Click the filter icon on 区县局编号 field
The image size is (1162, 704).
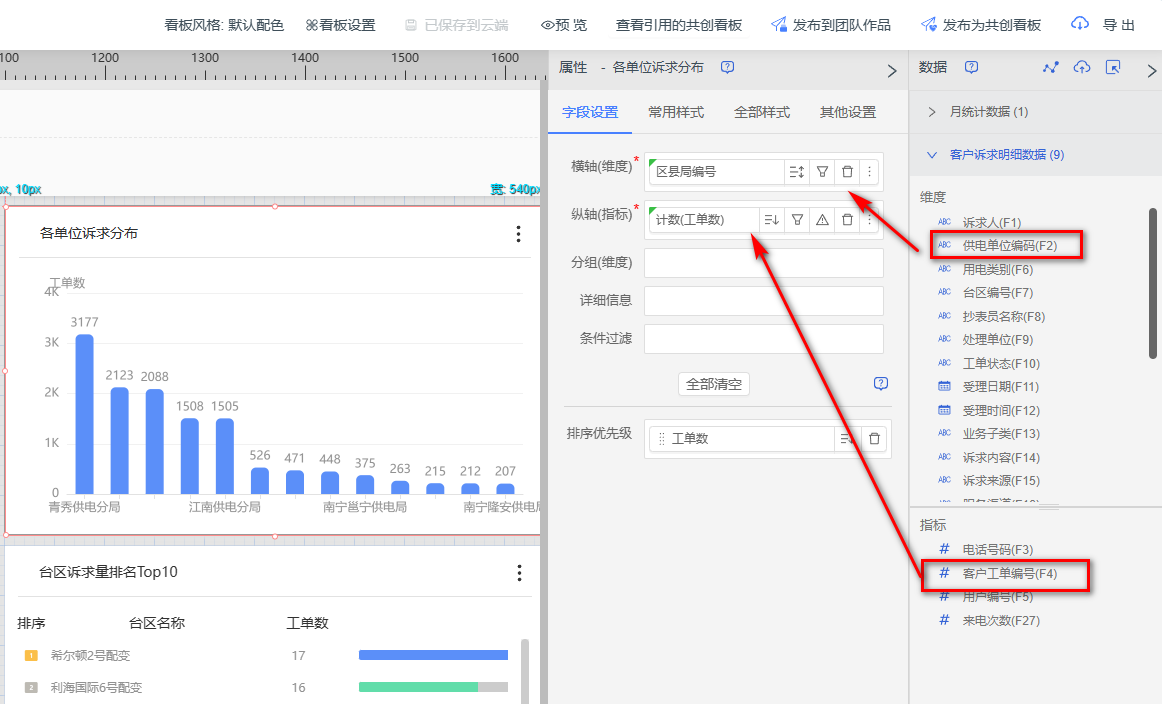click(x=822, y=172)
